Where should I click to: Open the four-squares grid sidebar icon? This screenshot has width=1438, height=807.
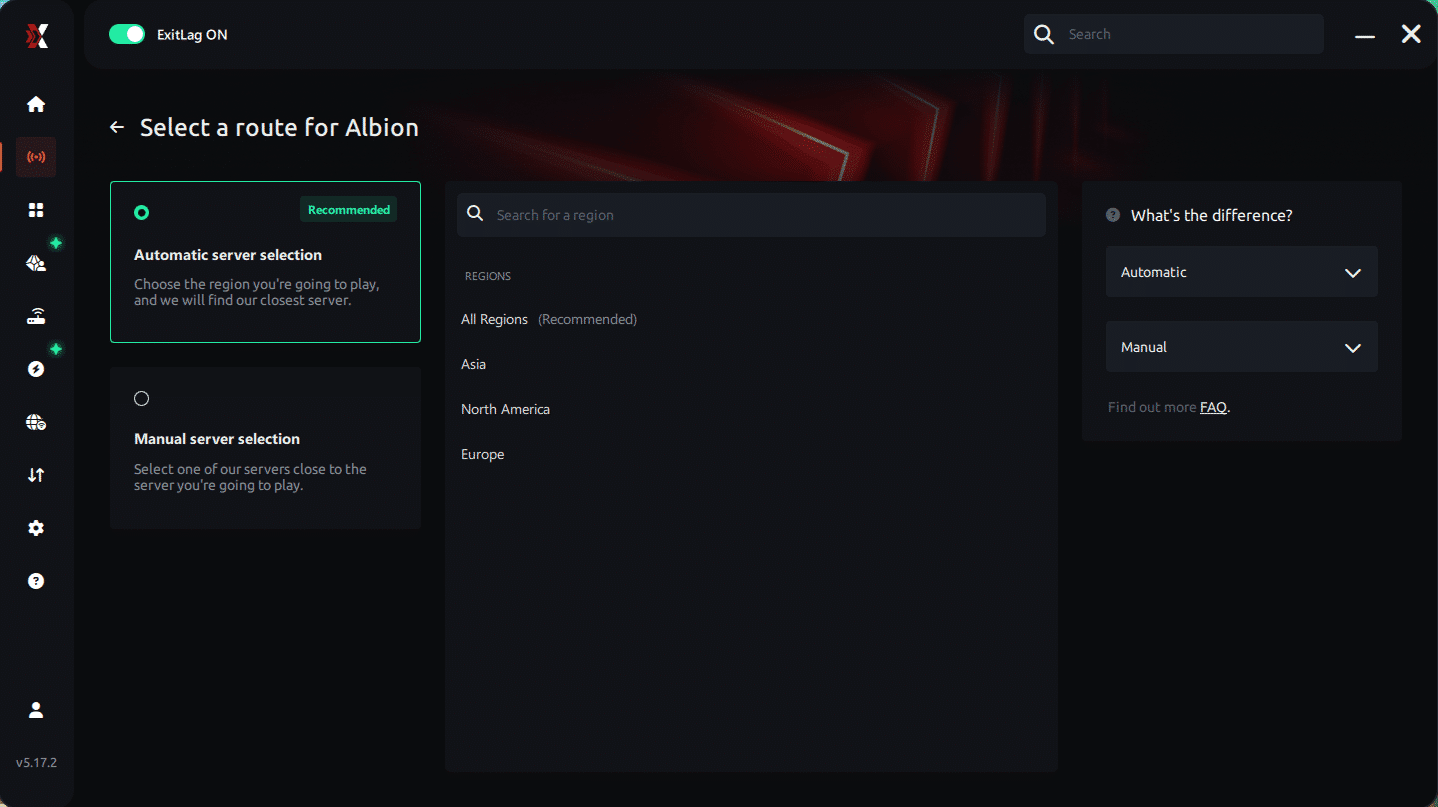(x=36, y=210)
